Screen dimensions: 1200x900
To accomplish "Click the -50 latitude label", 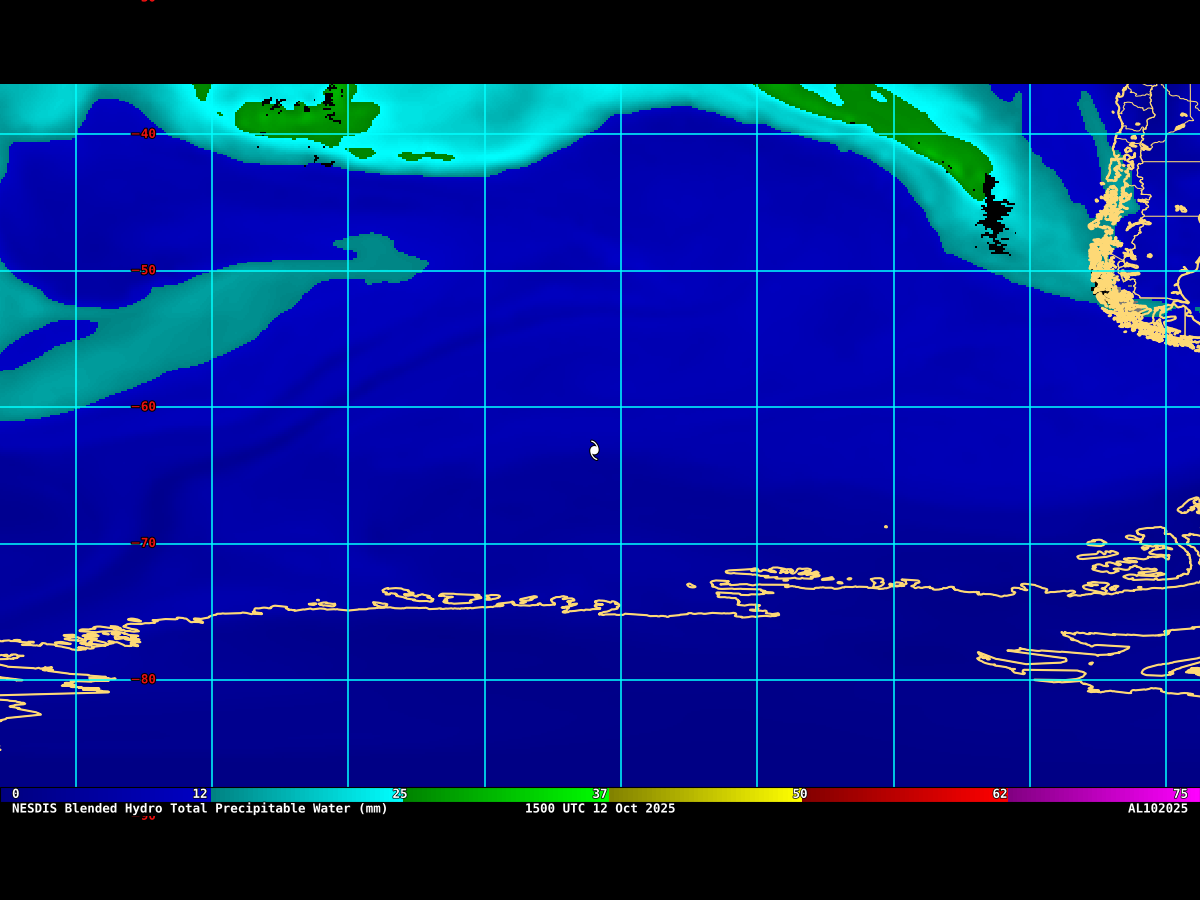I will coord(144,270).
